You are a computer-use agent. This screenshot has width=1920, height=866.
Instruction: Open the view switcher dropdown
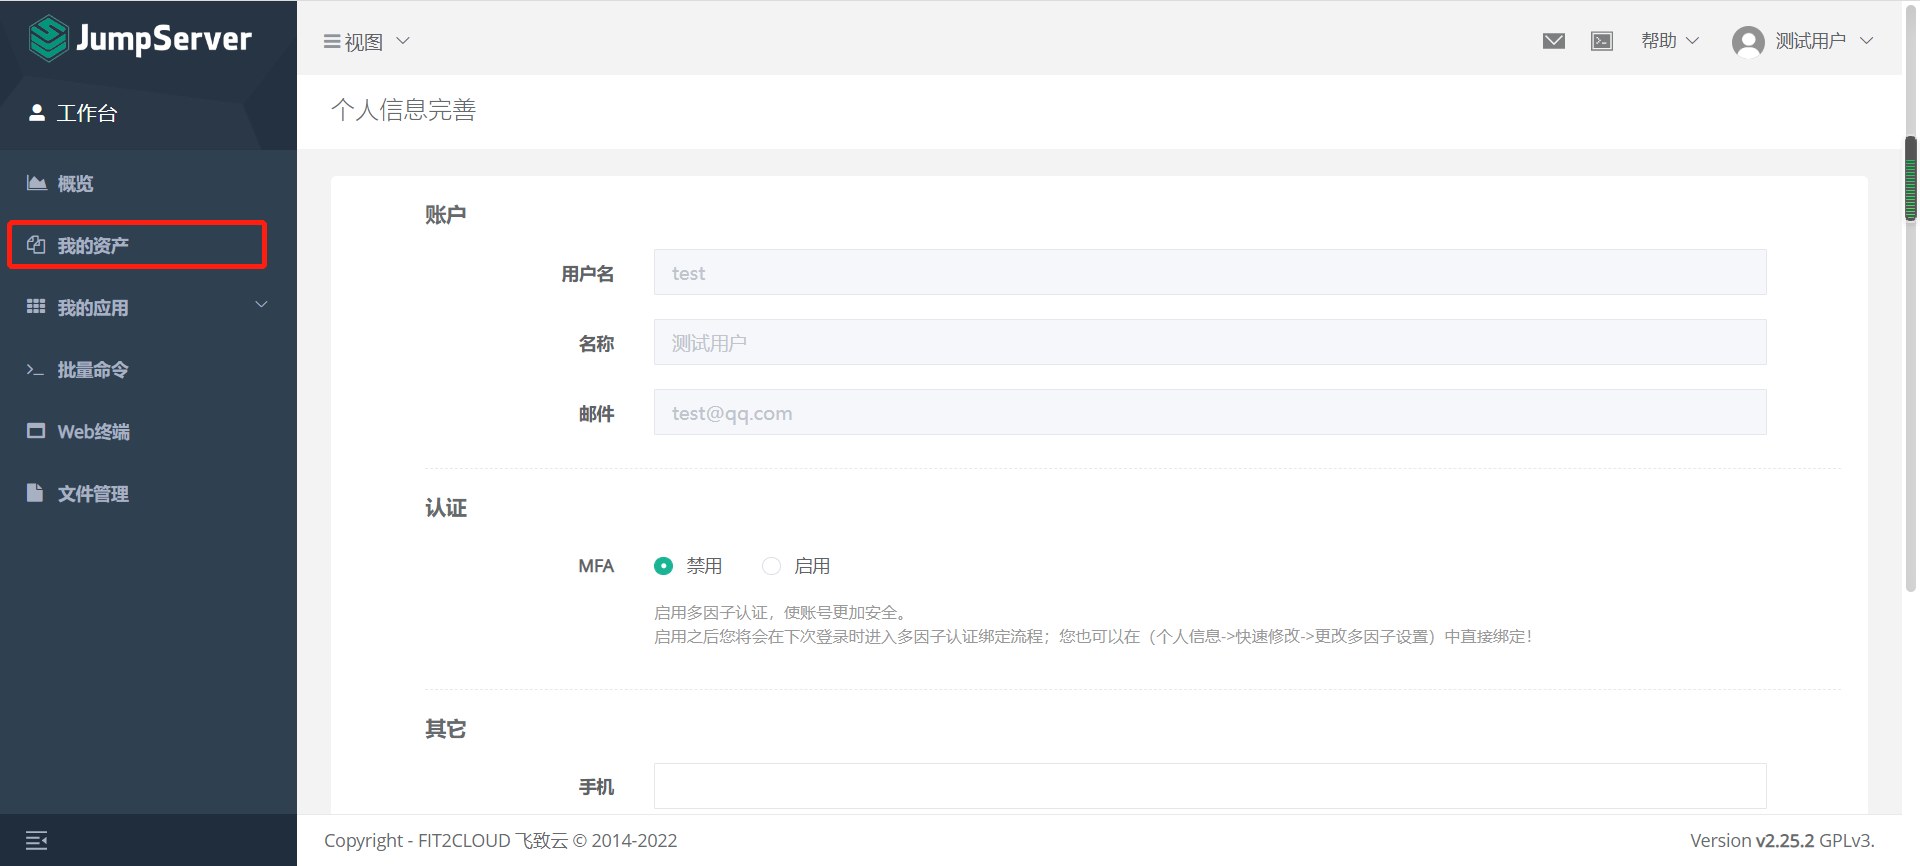pos(366,42)
